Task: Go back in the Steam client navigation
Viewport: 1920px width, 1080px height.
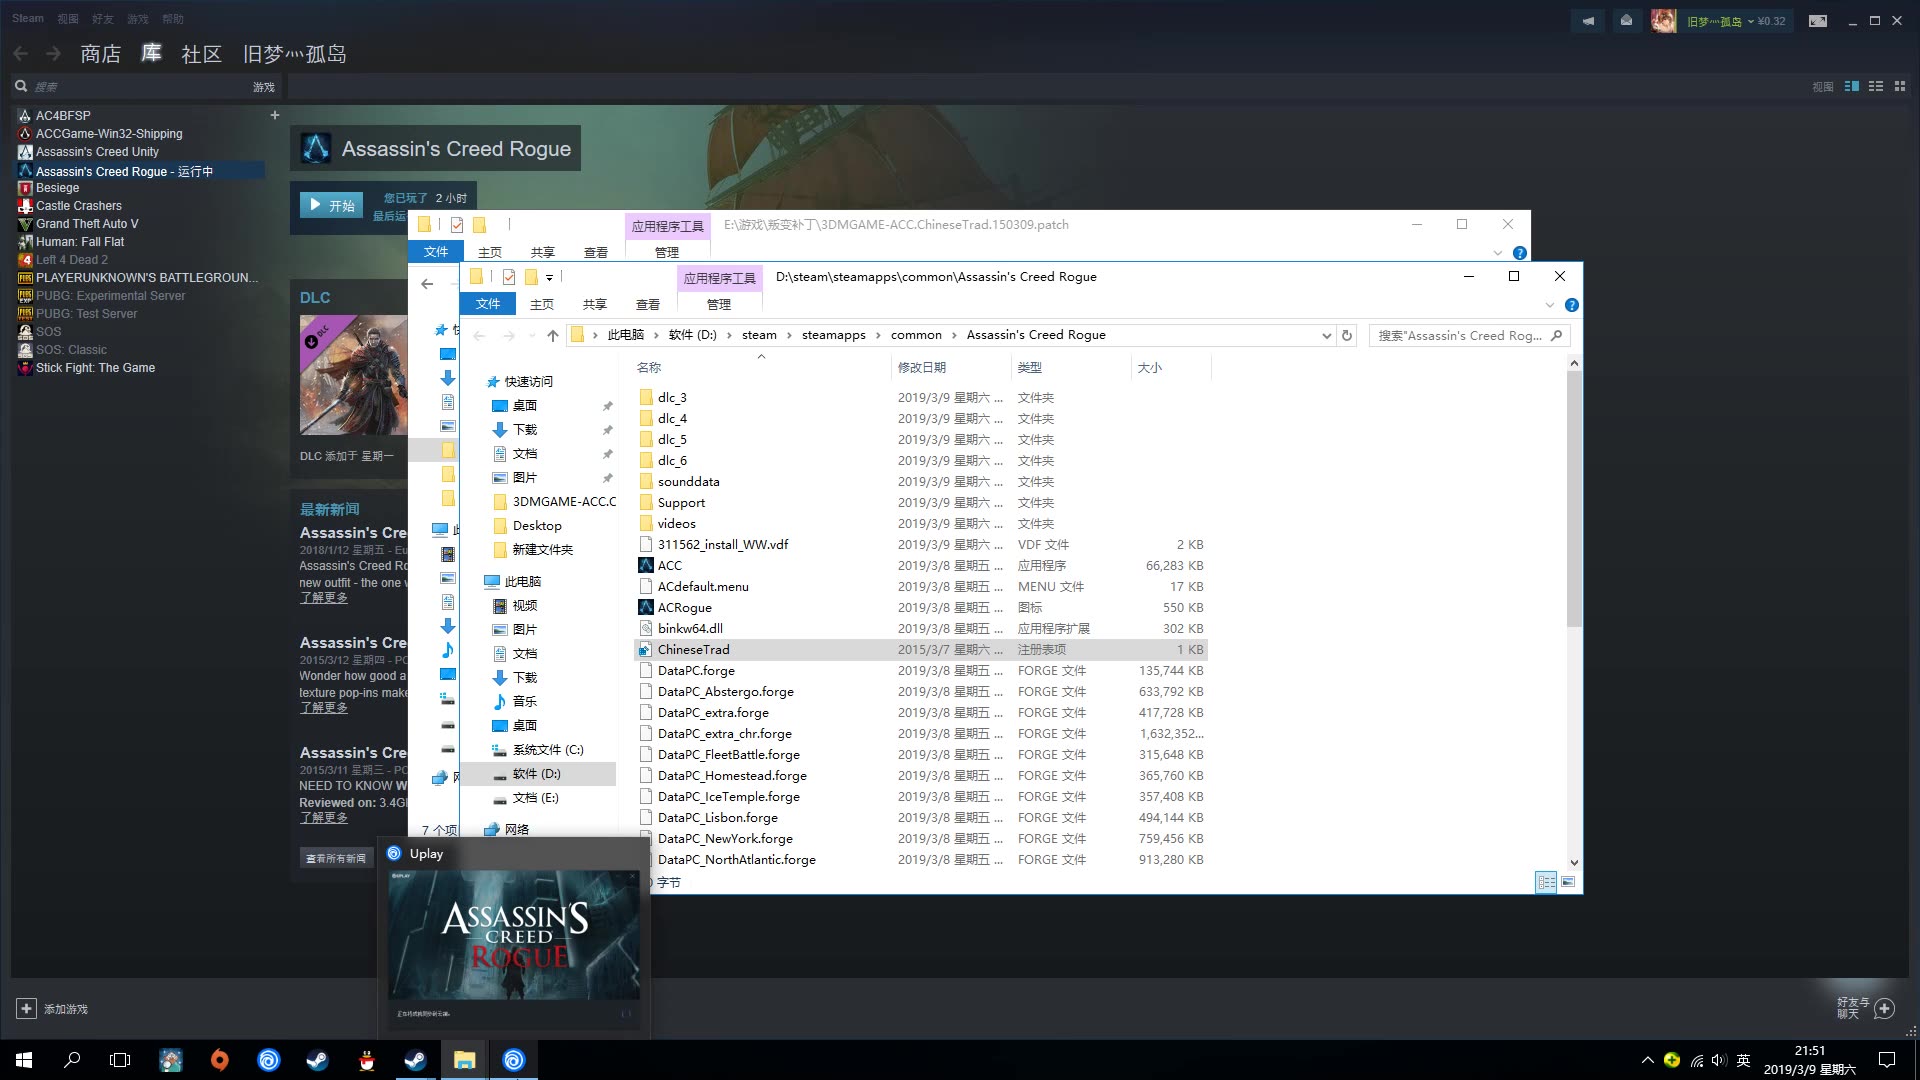Action: [x=20, y=54]
